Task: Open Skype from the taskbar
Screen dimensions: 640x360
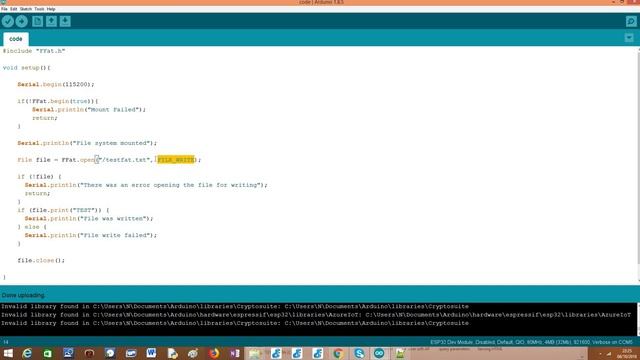Action: click(x=359, y=353)
